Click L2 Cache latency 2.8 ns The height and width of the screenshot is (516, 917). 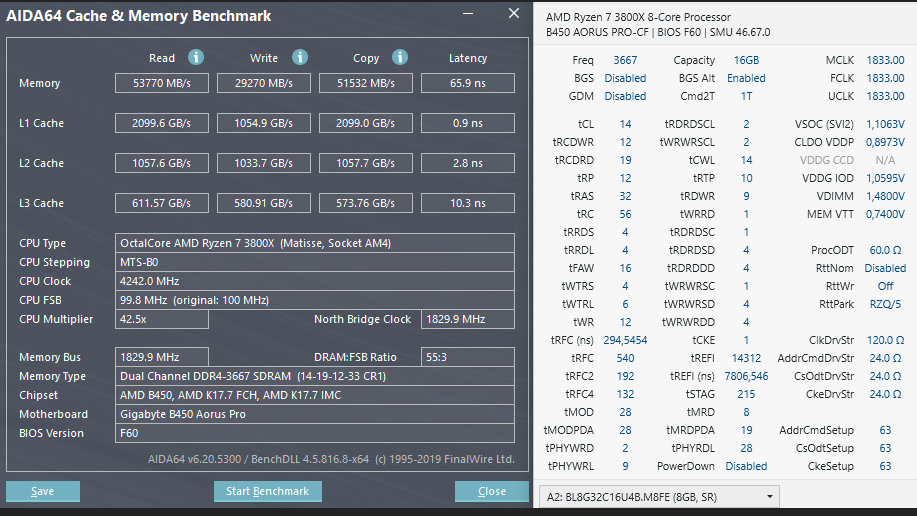(x=468, y=163)
